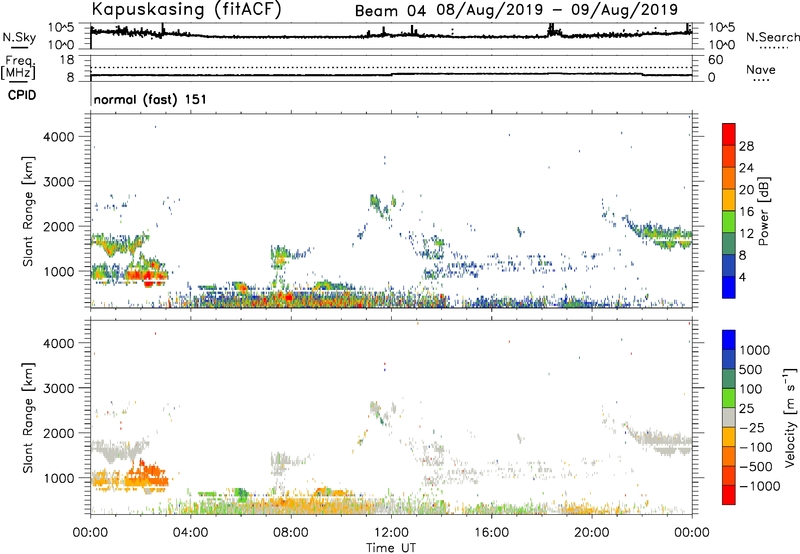
Task: Pick the orange 20–24 dB Power bar segment
Action: pos(729,178)
